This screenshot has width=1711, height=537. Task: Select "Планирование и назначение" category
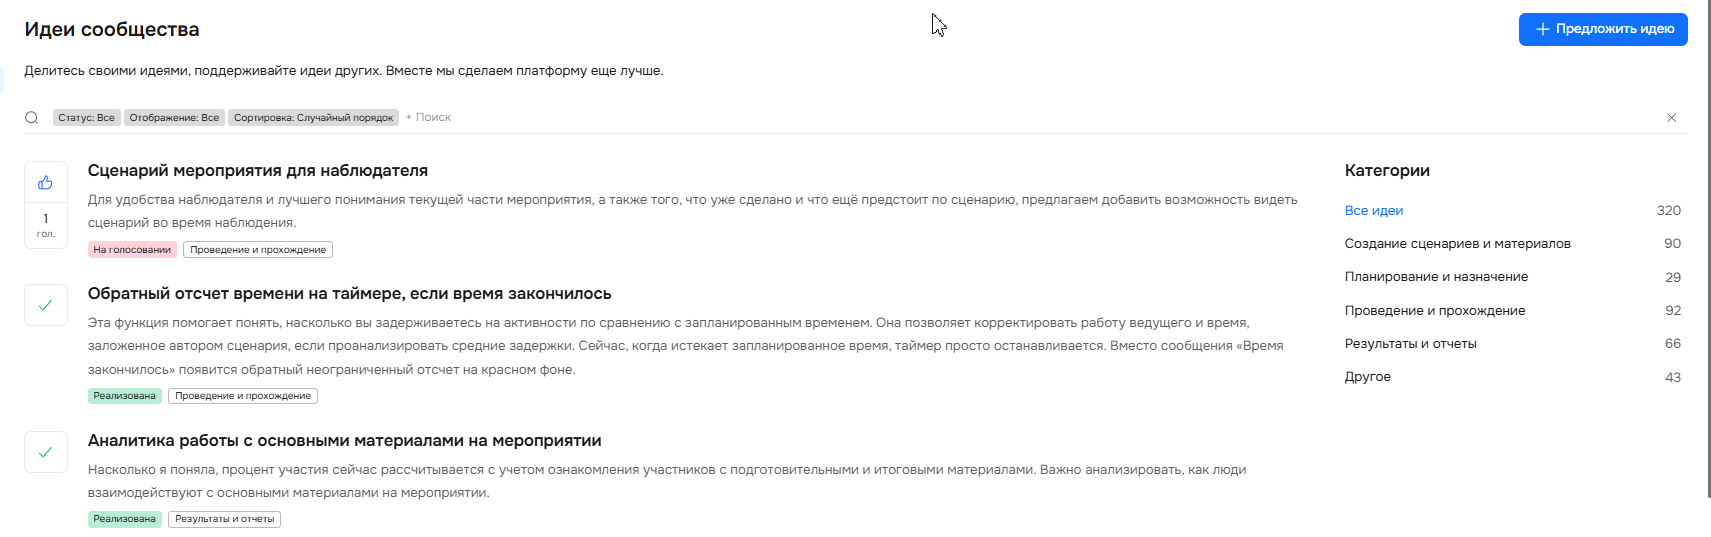coord(1436,277)
